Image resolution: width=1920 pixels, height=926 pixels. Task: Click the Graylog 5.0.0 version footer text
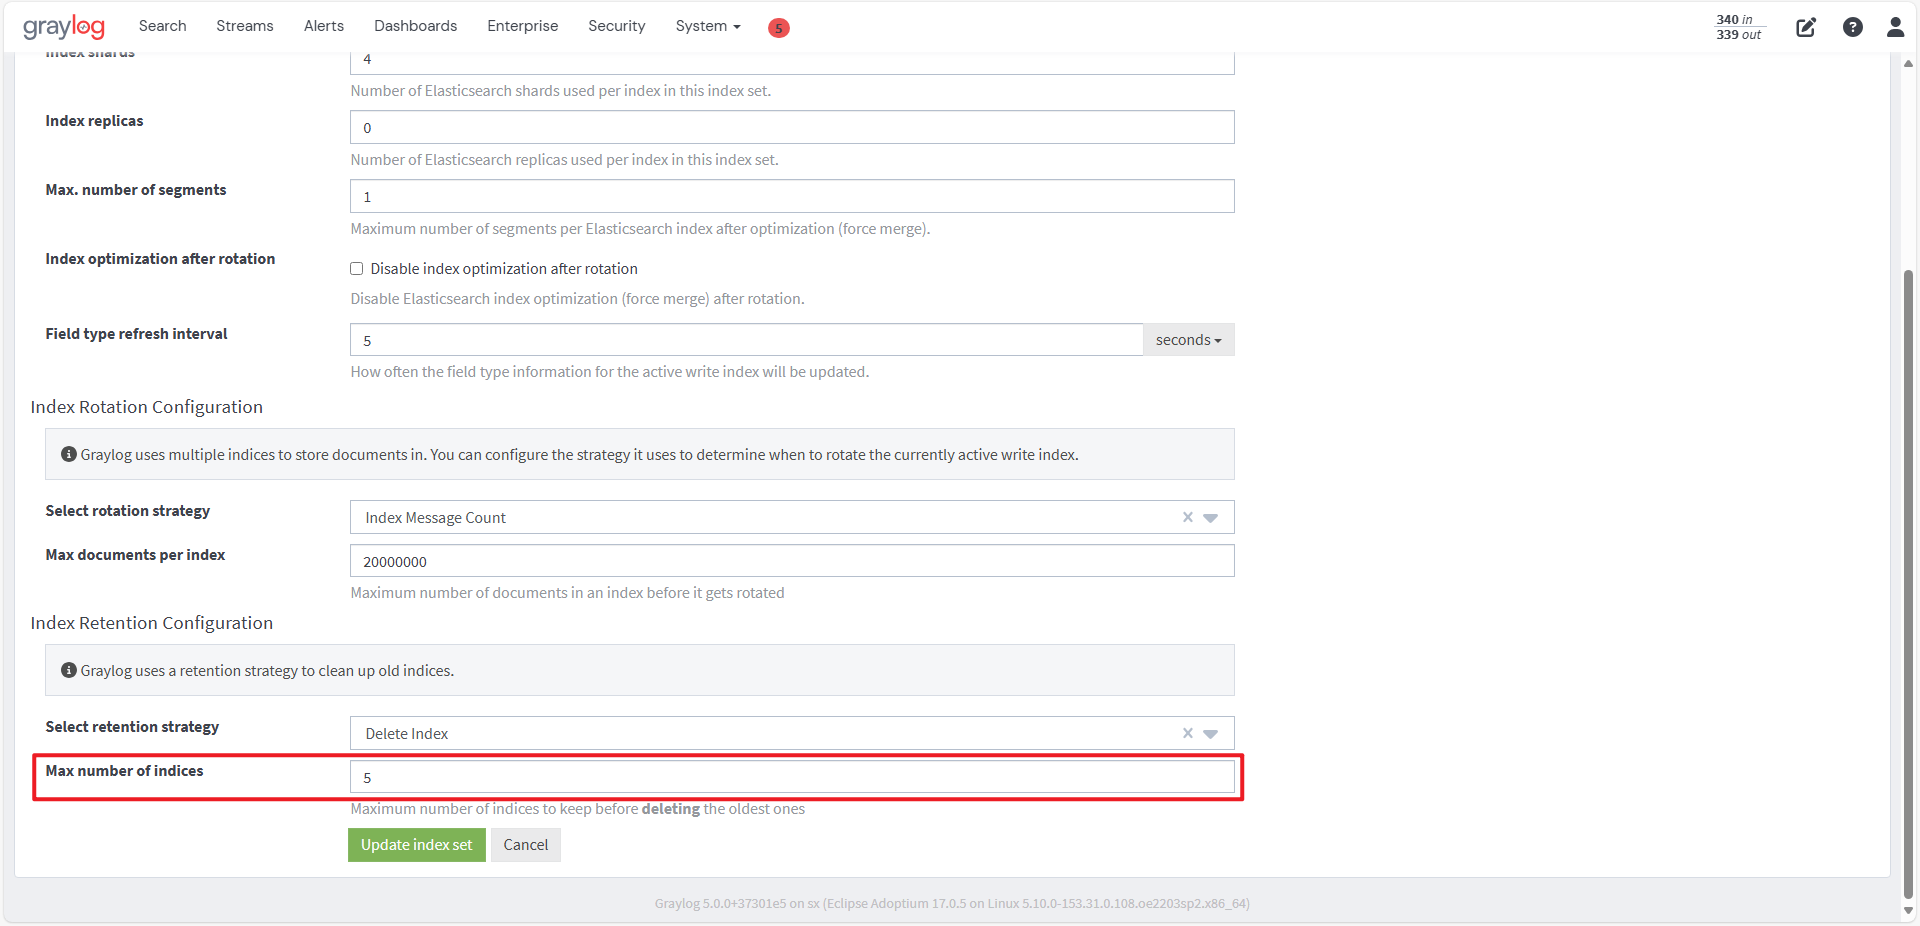952,903
